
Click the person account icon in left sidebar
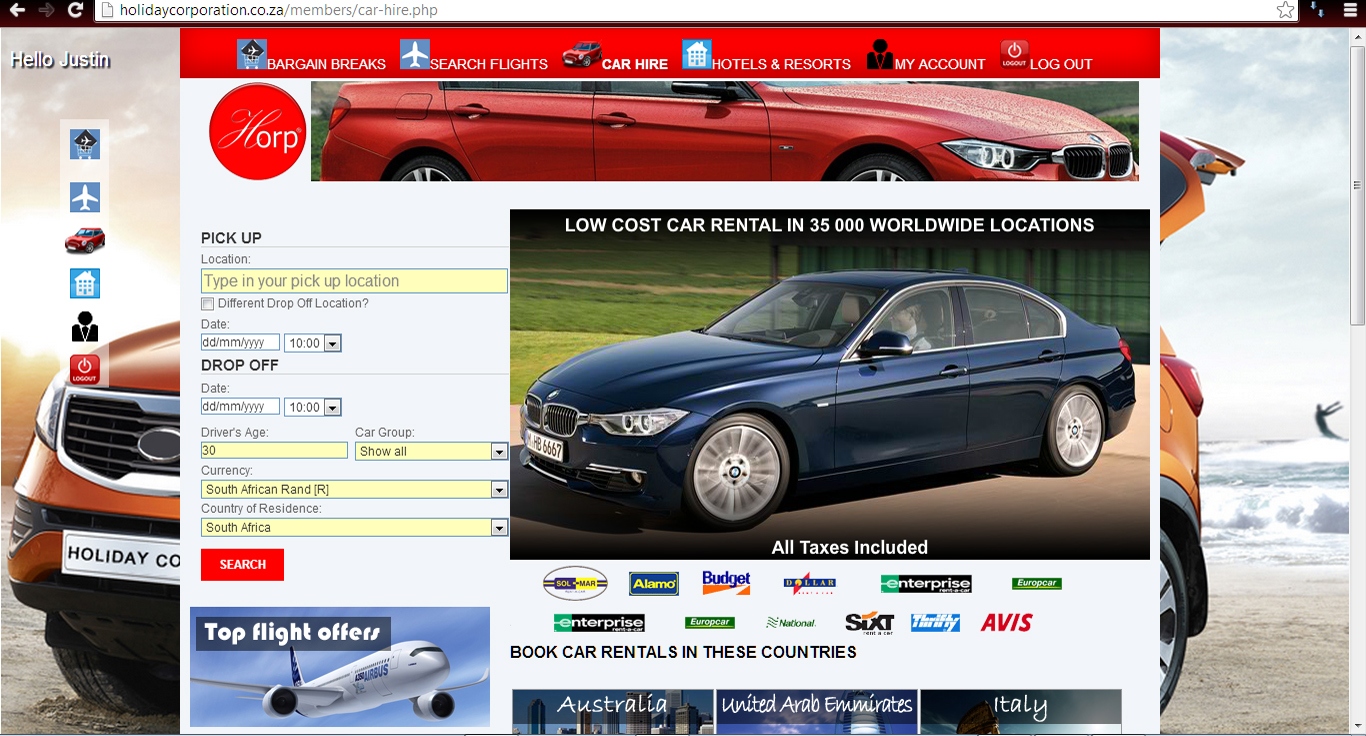click(x=85, y=327)
